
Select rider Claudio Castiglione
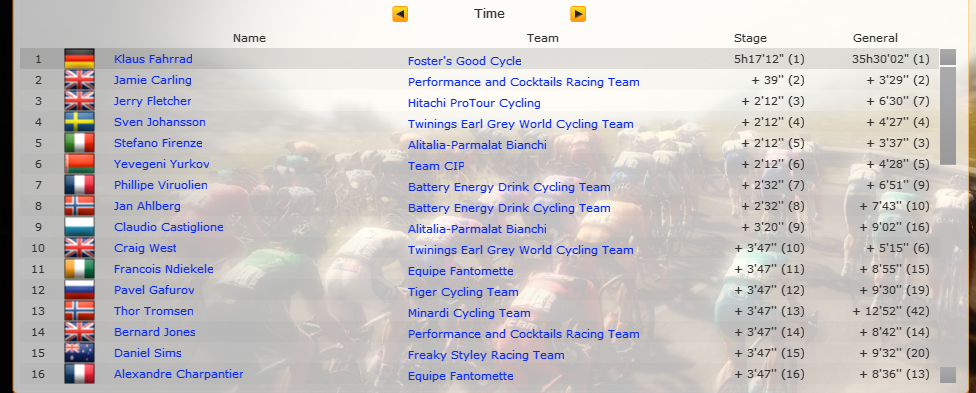coord(169,227)
